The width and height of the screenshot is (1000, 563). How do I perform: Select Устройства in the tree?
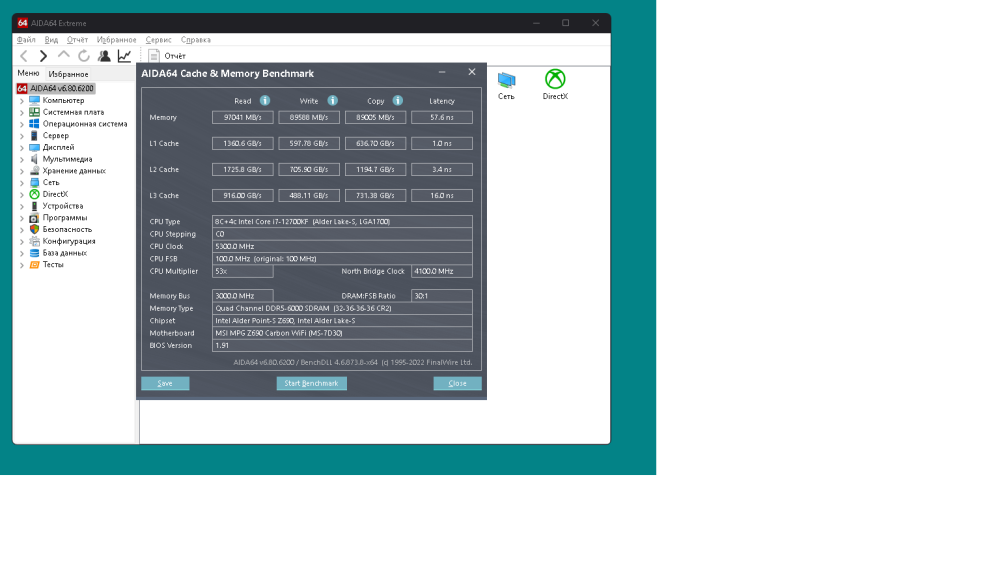click(62, 206)
